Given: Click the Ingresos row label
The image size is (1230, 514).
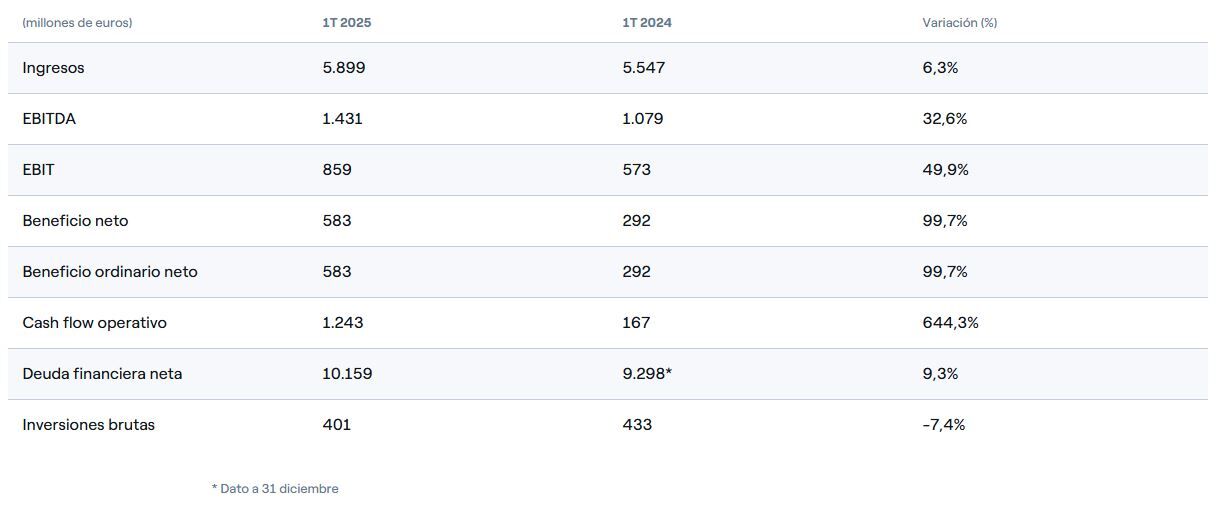Looking at the screenshot, I should coord(53,68).
